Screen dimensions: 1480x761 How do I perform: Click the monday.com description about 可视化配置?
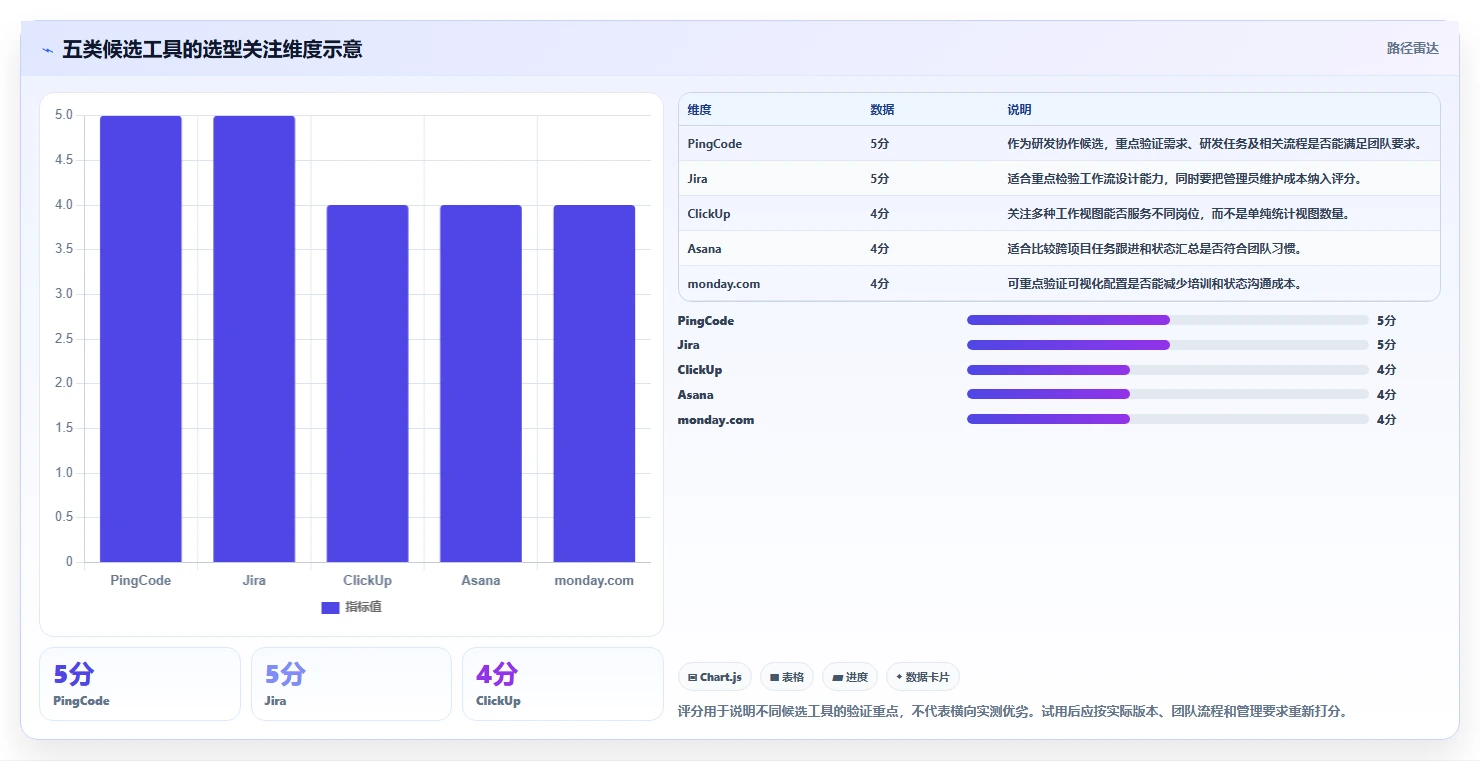(x=1155, y=284)
